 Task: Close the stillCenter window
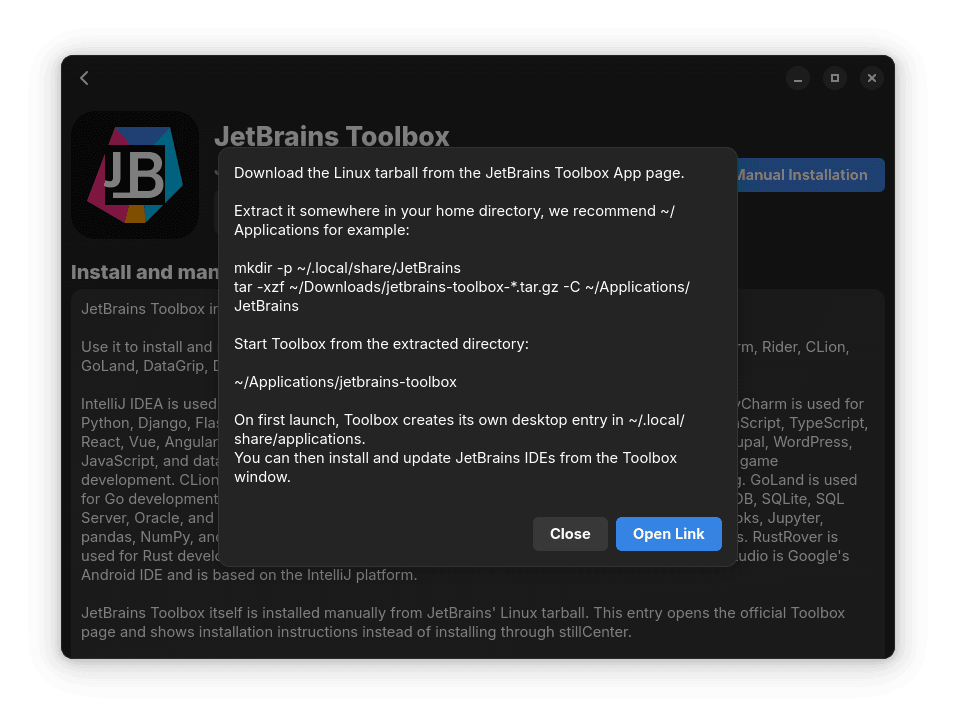(x=872, y=78)
